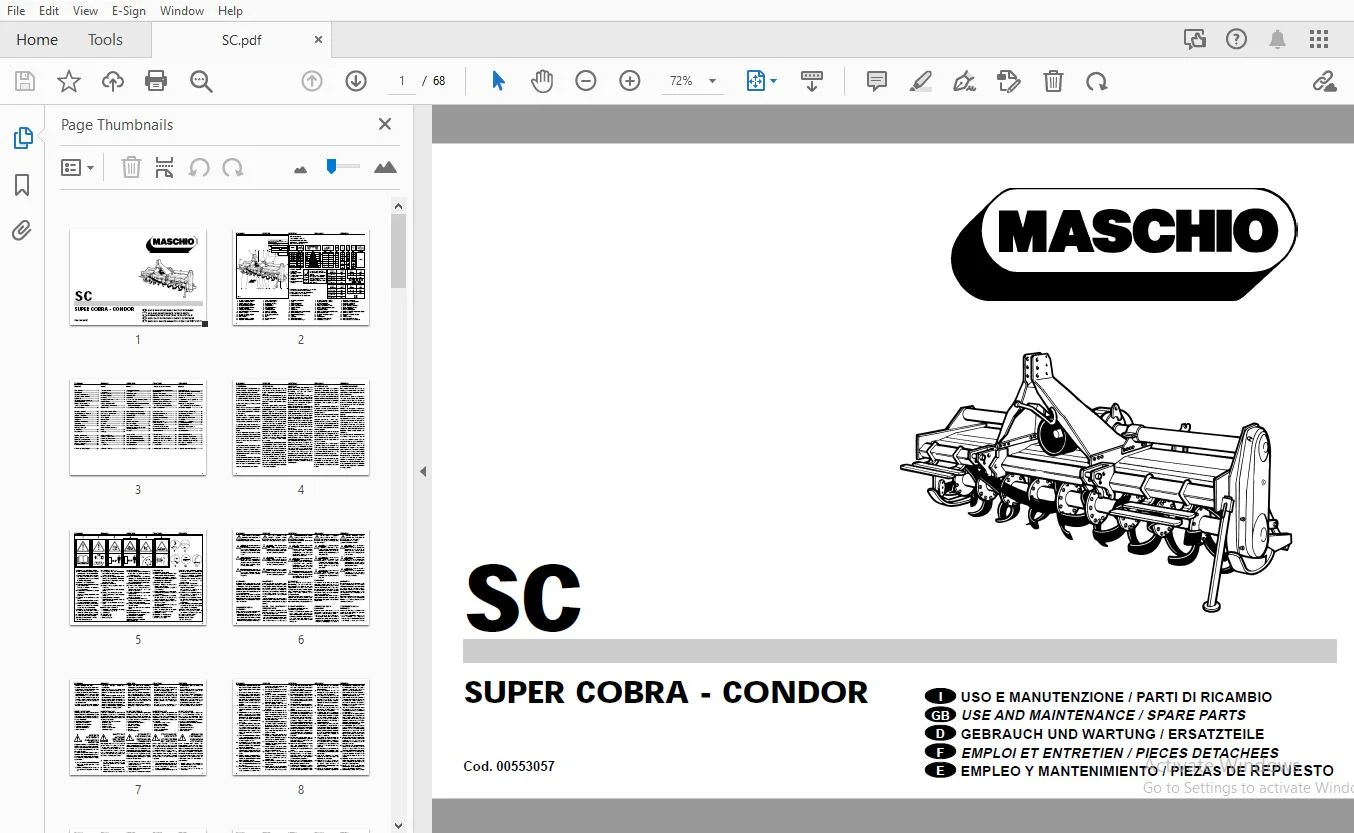Upload the file to cloud storage

(x=113, y=81)
